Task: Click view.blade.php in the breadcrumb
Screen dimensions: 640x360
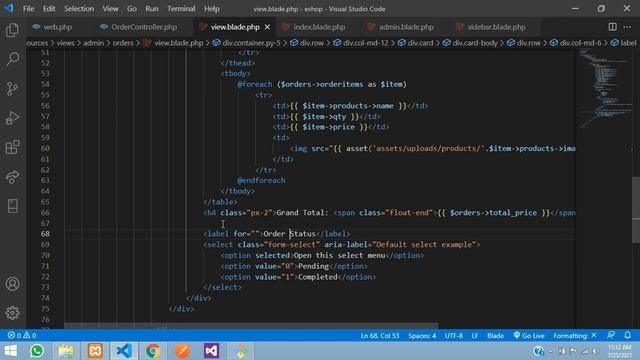Action: pos(178,43)
